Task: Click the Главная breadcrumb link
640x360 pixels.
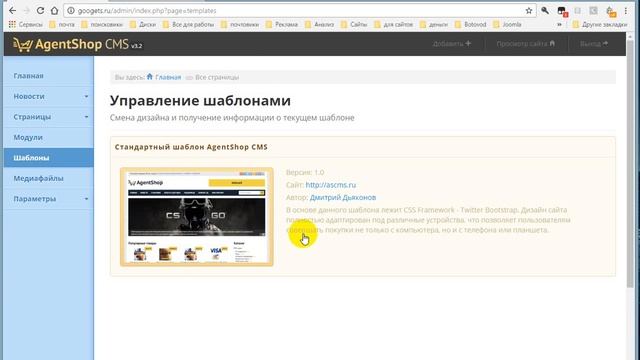Action: 168,77
